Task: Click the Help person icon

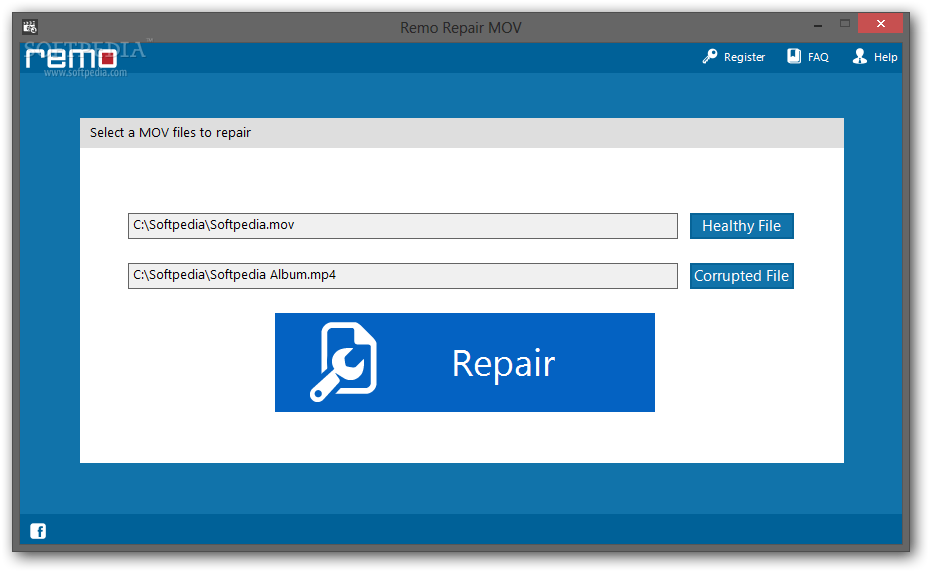Action: tap(859, 56)
